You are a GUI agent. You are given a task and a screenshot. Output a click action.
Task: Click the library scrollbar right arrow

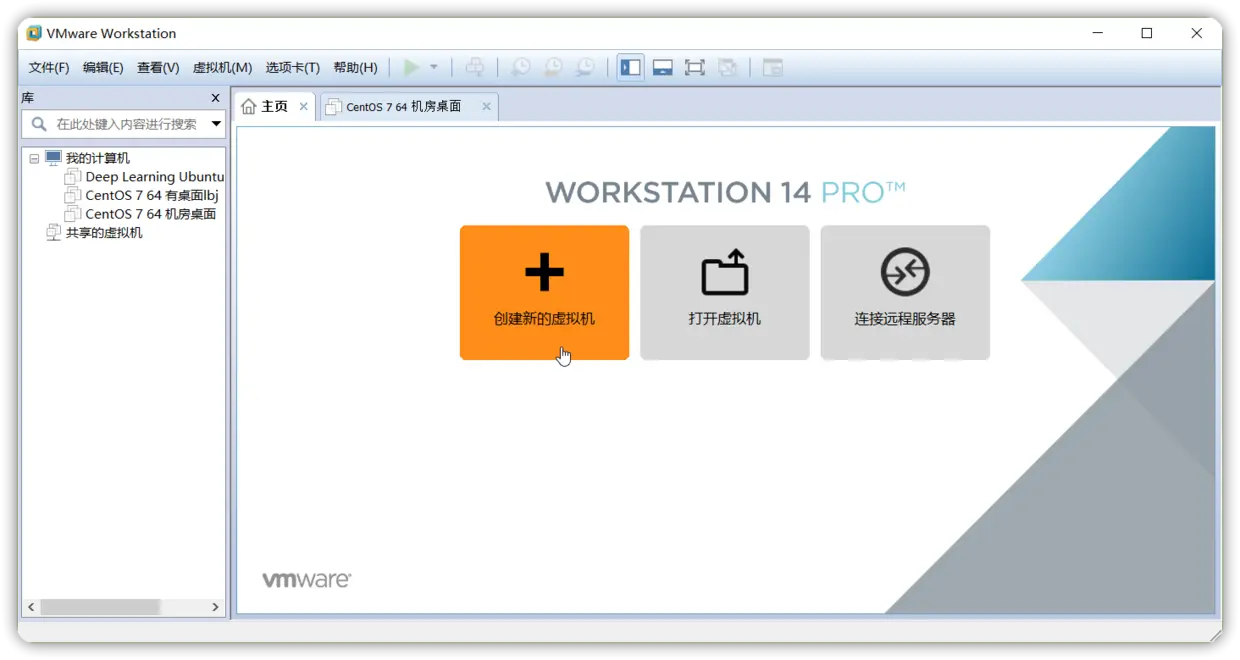coord(215,607)
